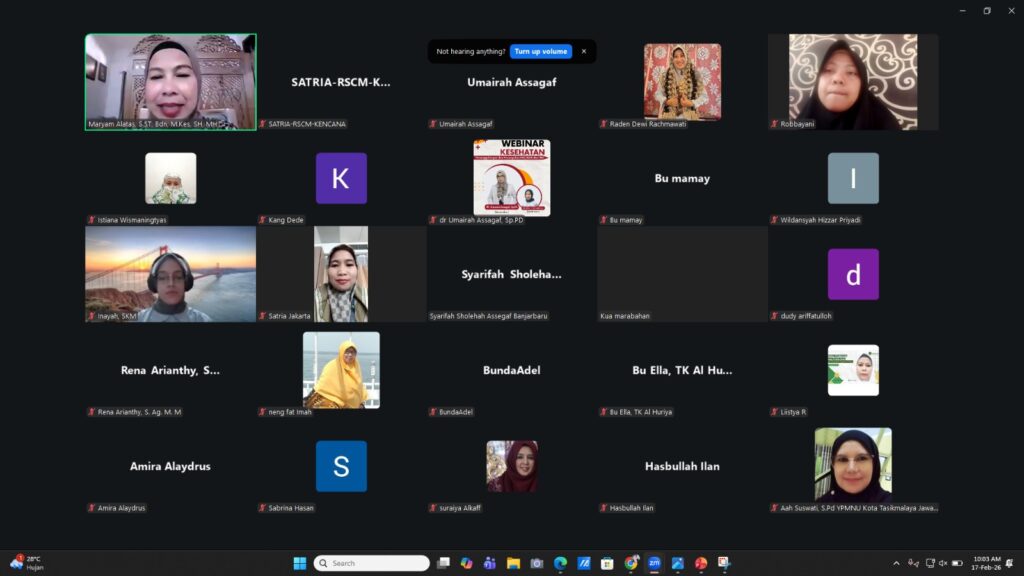The width and height of the screenshot is (1024, 576).
Task: Expand the hidden system tray icons chevron
Action: click(896, 563)
